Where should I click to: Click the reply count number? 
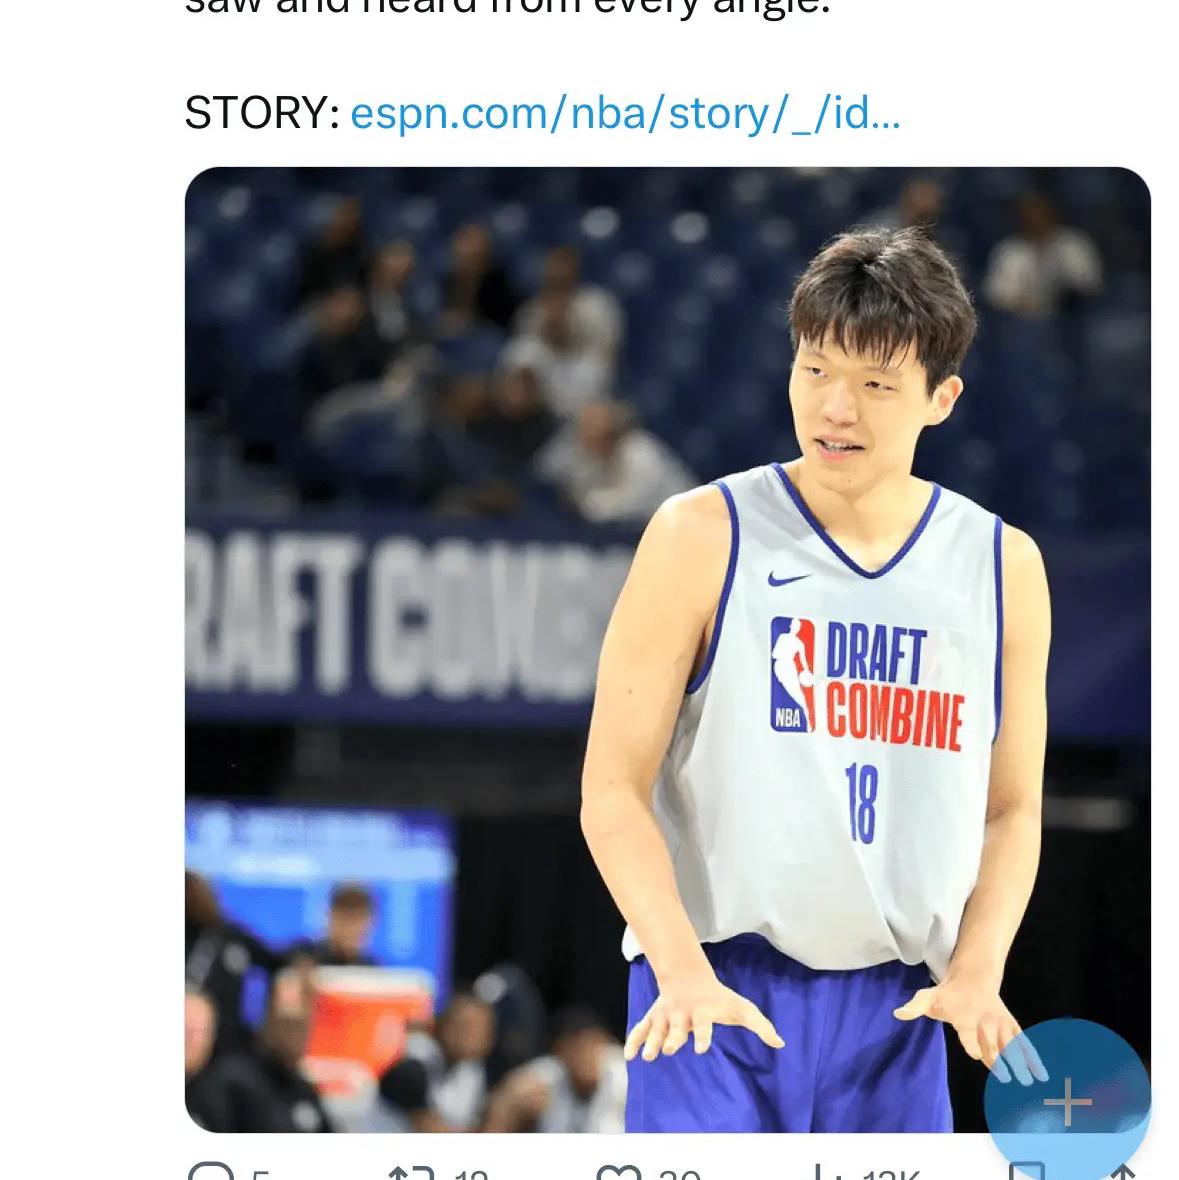(x=260, y=1175)
